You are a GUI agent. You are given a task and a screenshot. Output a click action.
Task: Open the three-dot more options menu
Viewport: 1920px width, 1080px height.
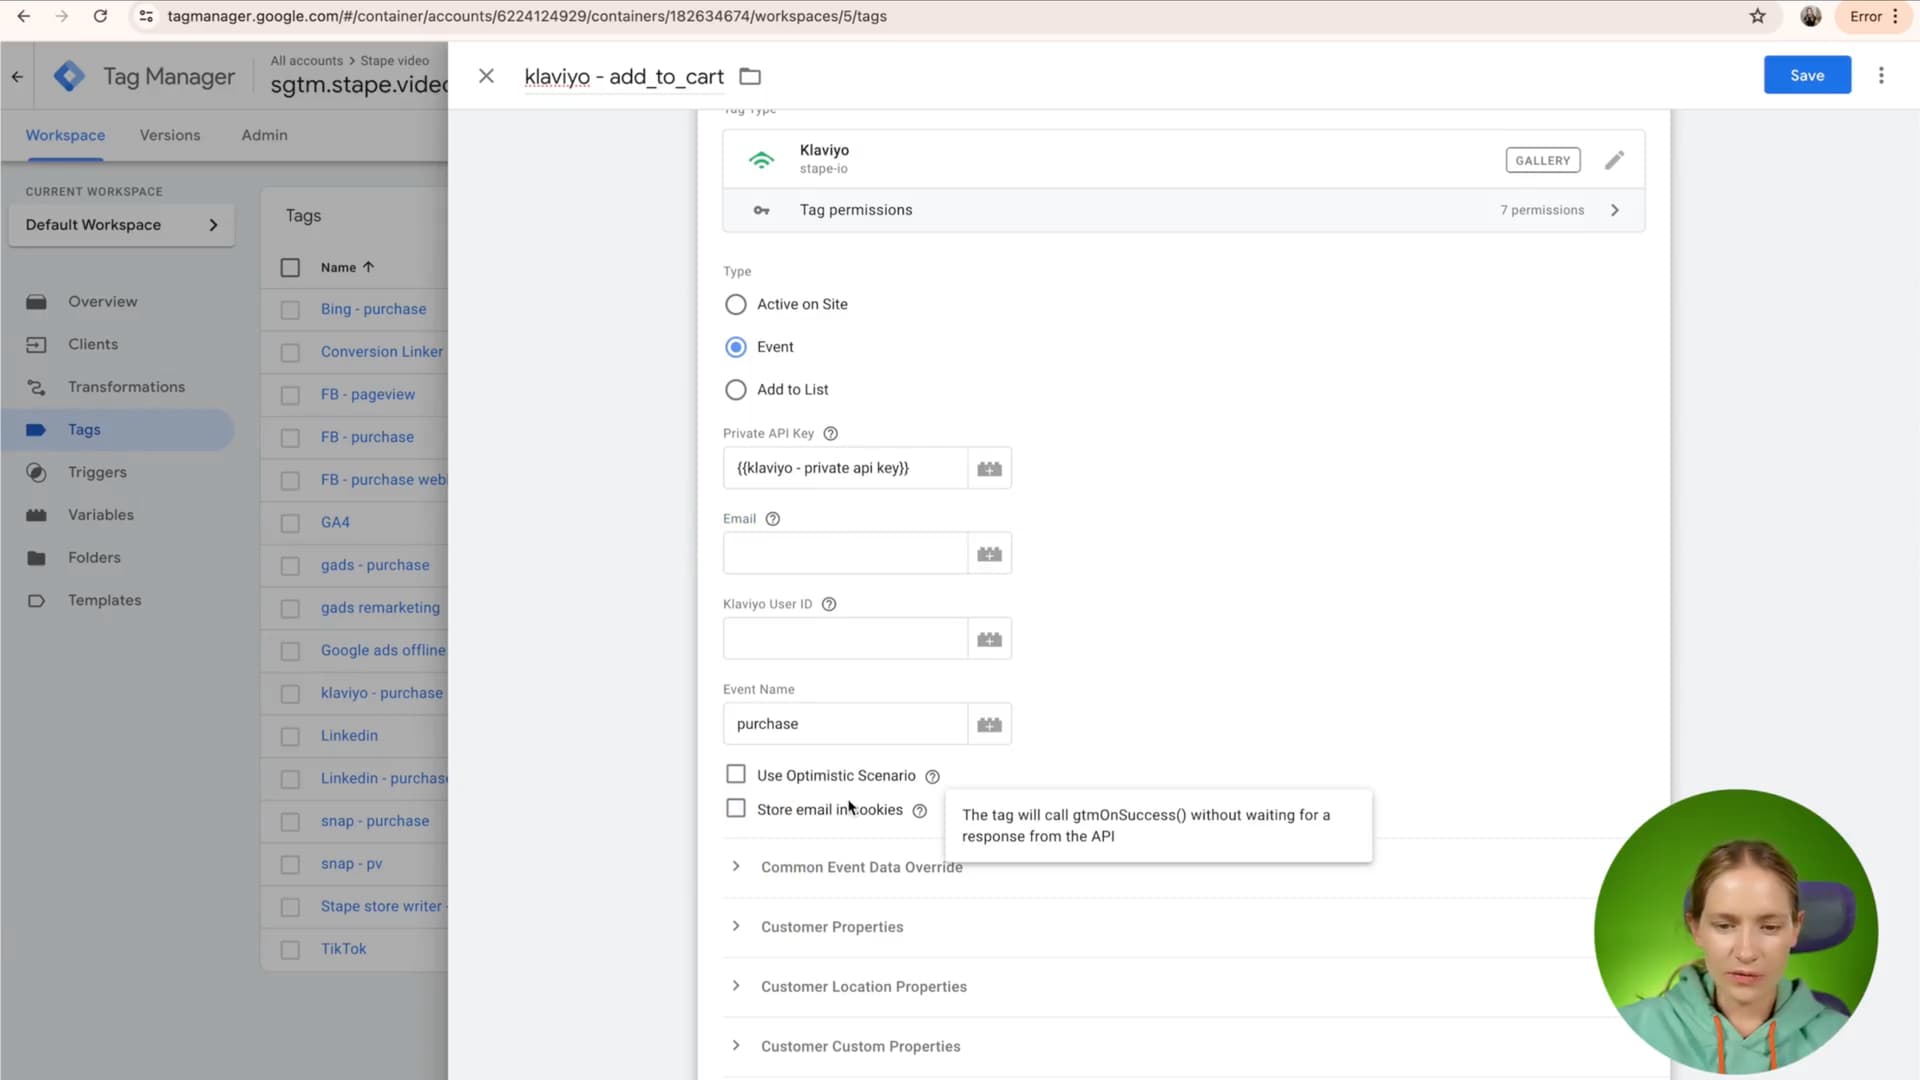[1881, 75]
